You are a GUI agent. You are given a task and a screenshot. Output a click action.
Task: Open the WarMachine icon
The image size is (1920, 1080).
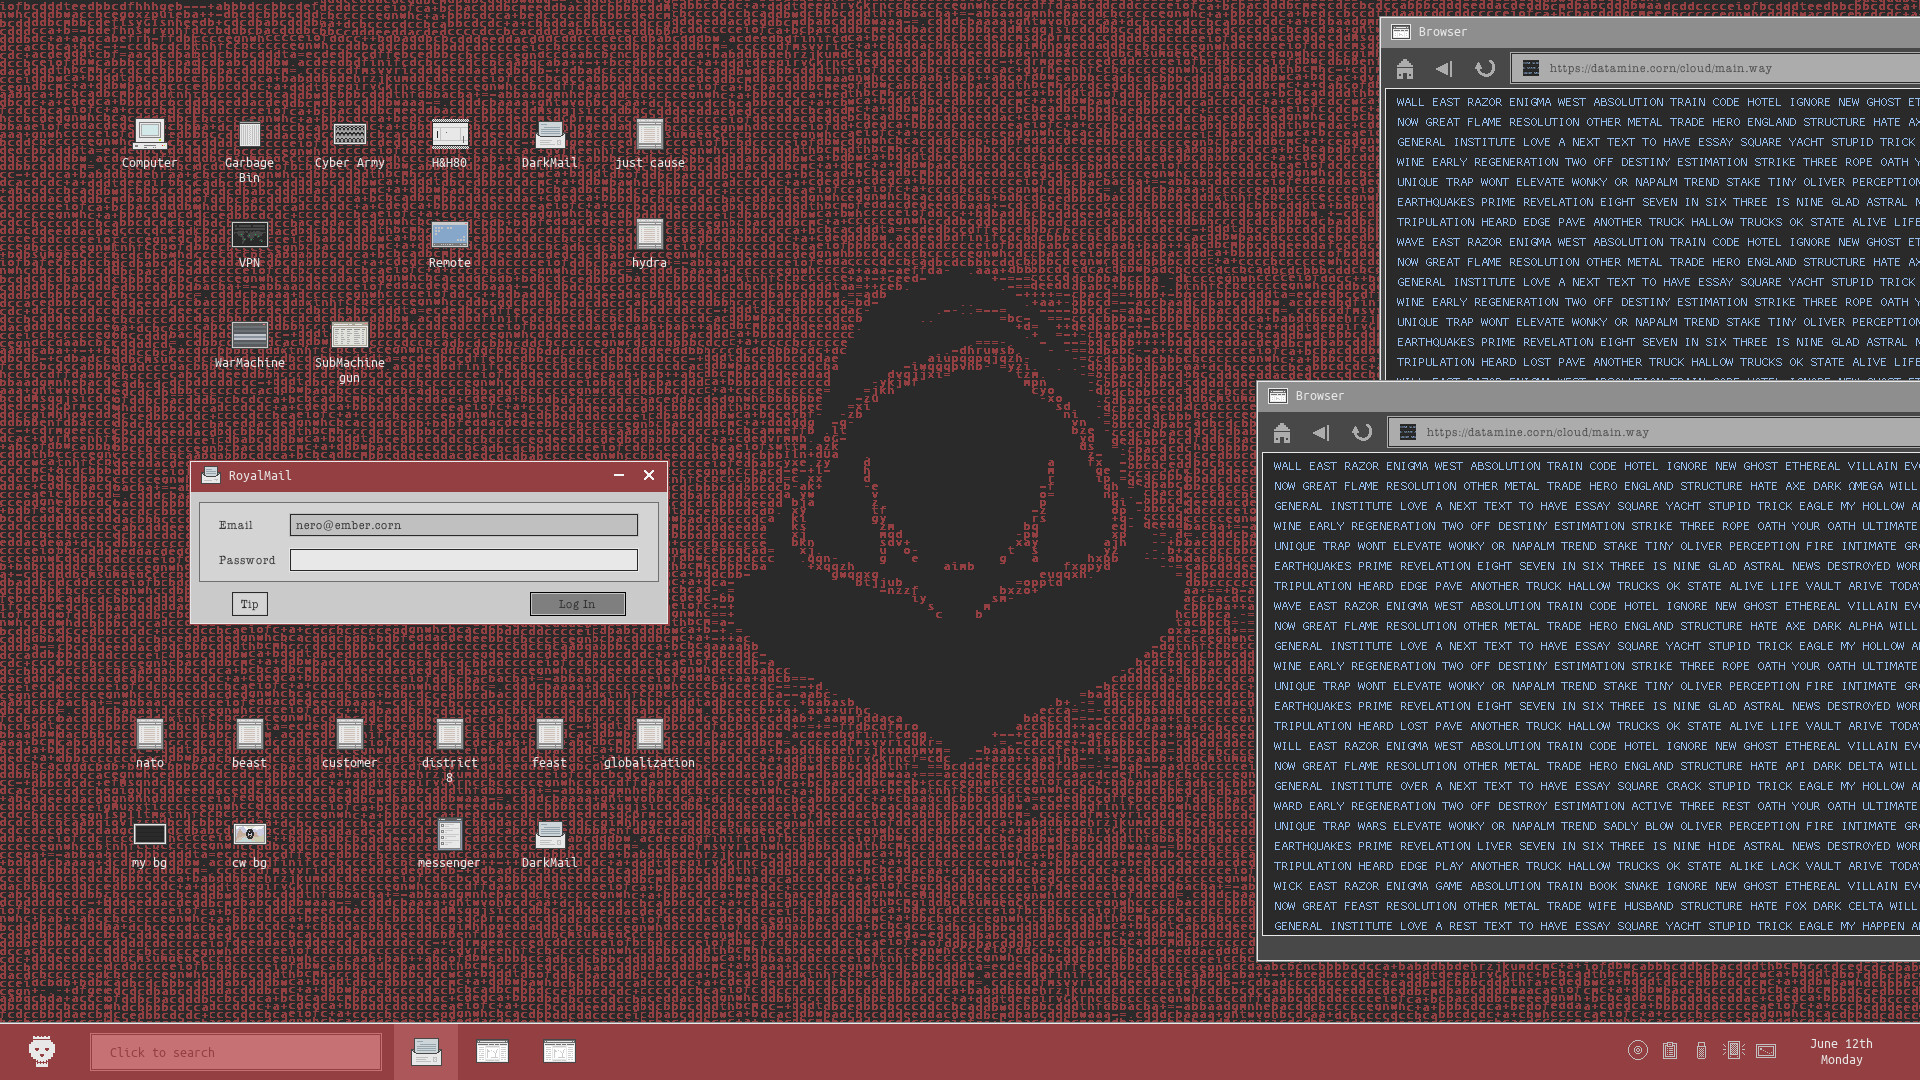[x=249, y=335]
